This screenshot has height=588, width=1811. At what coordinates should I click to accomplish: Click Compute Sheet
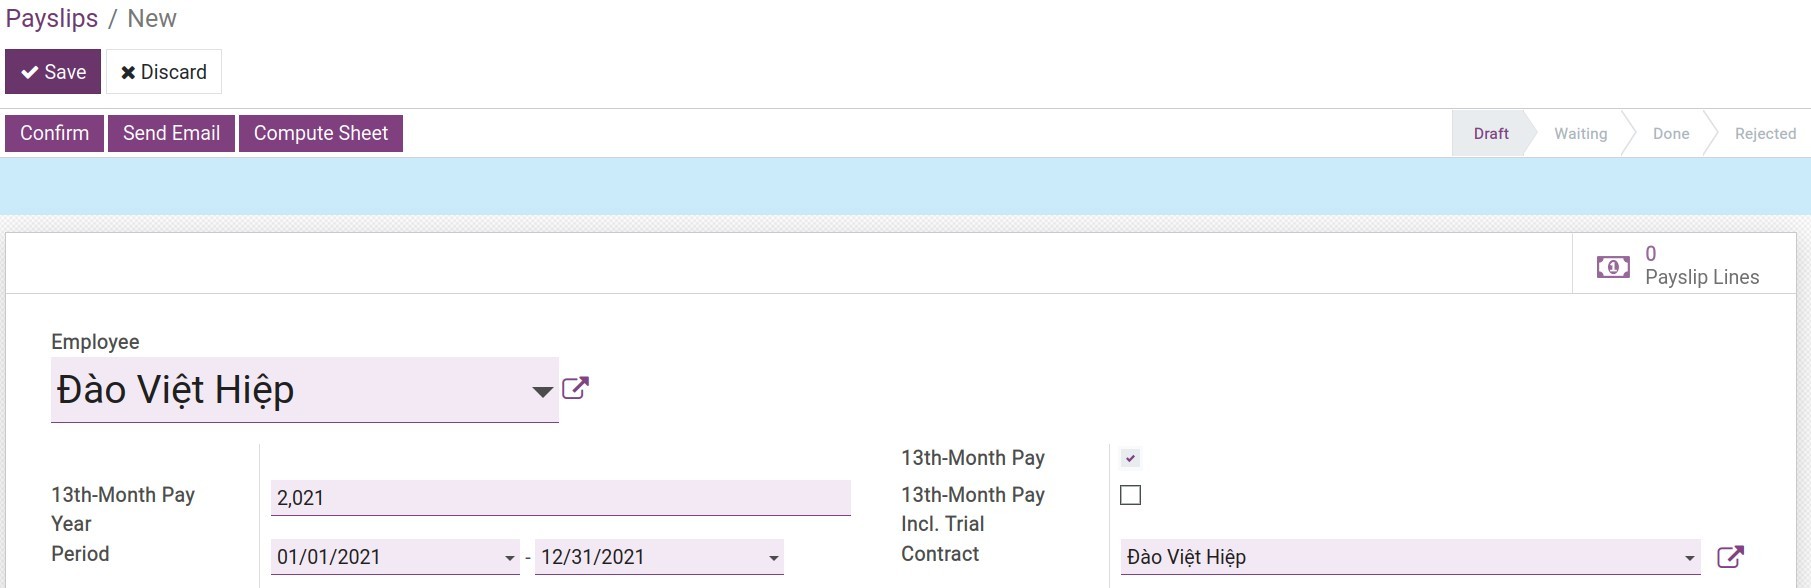320,132
